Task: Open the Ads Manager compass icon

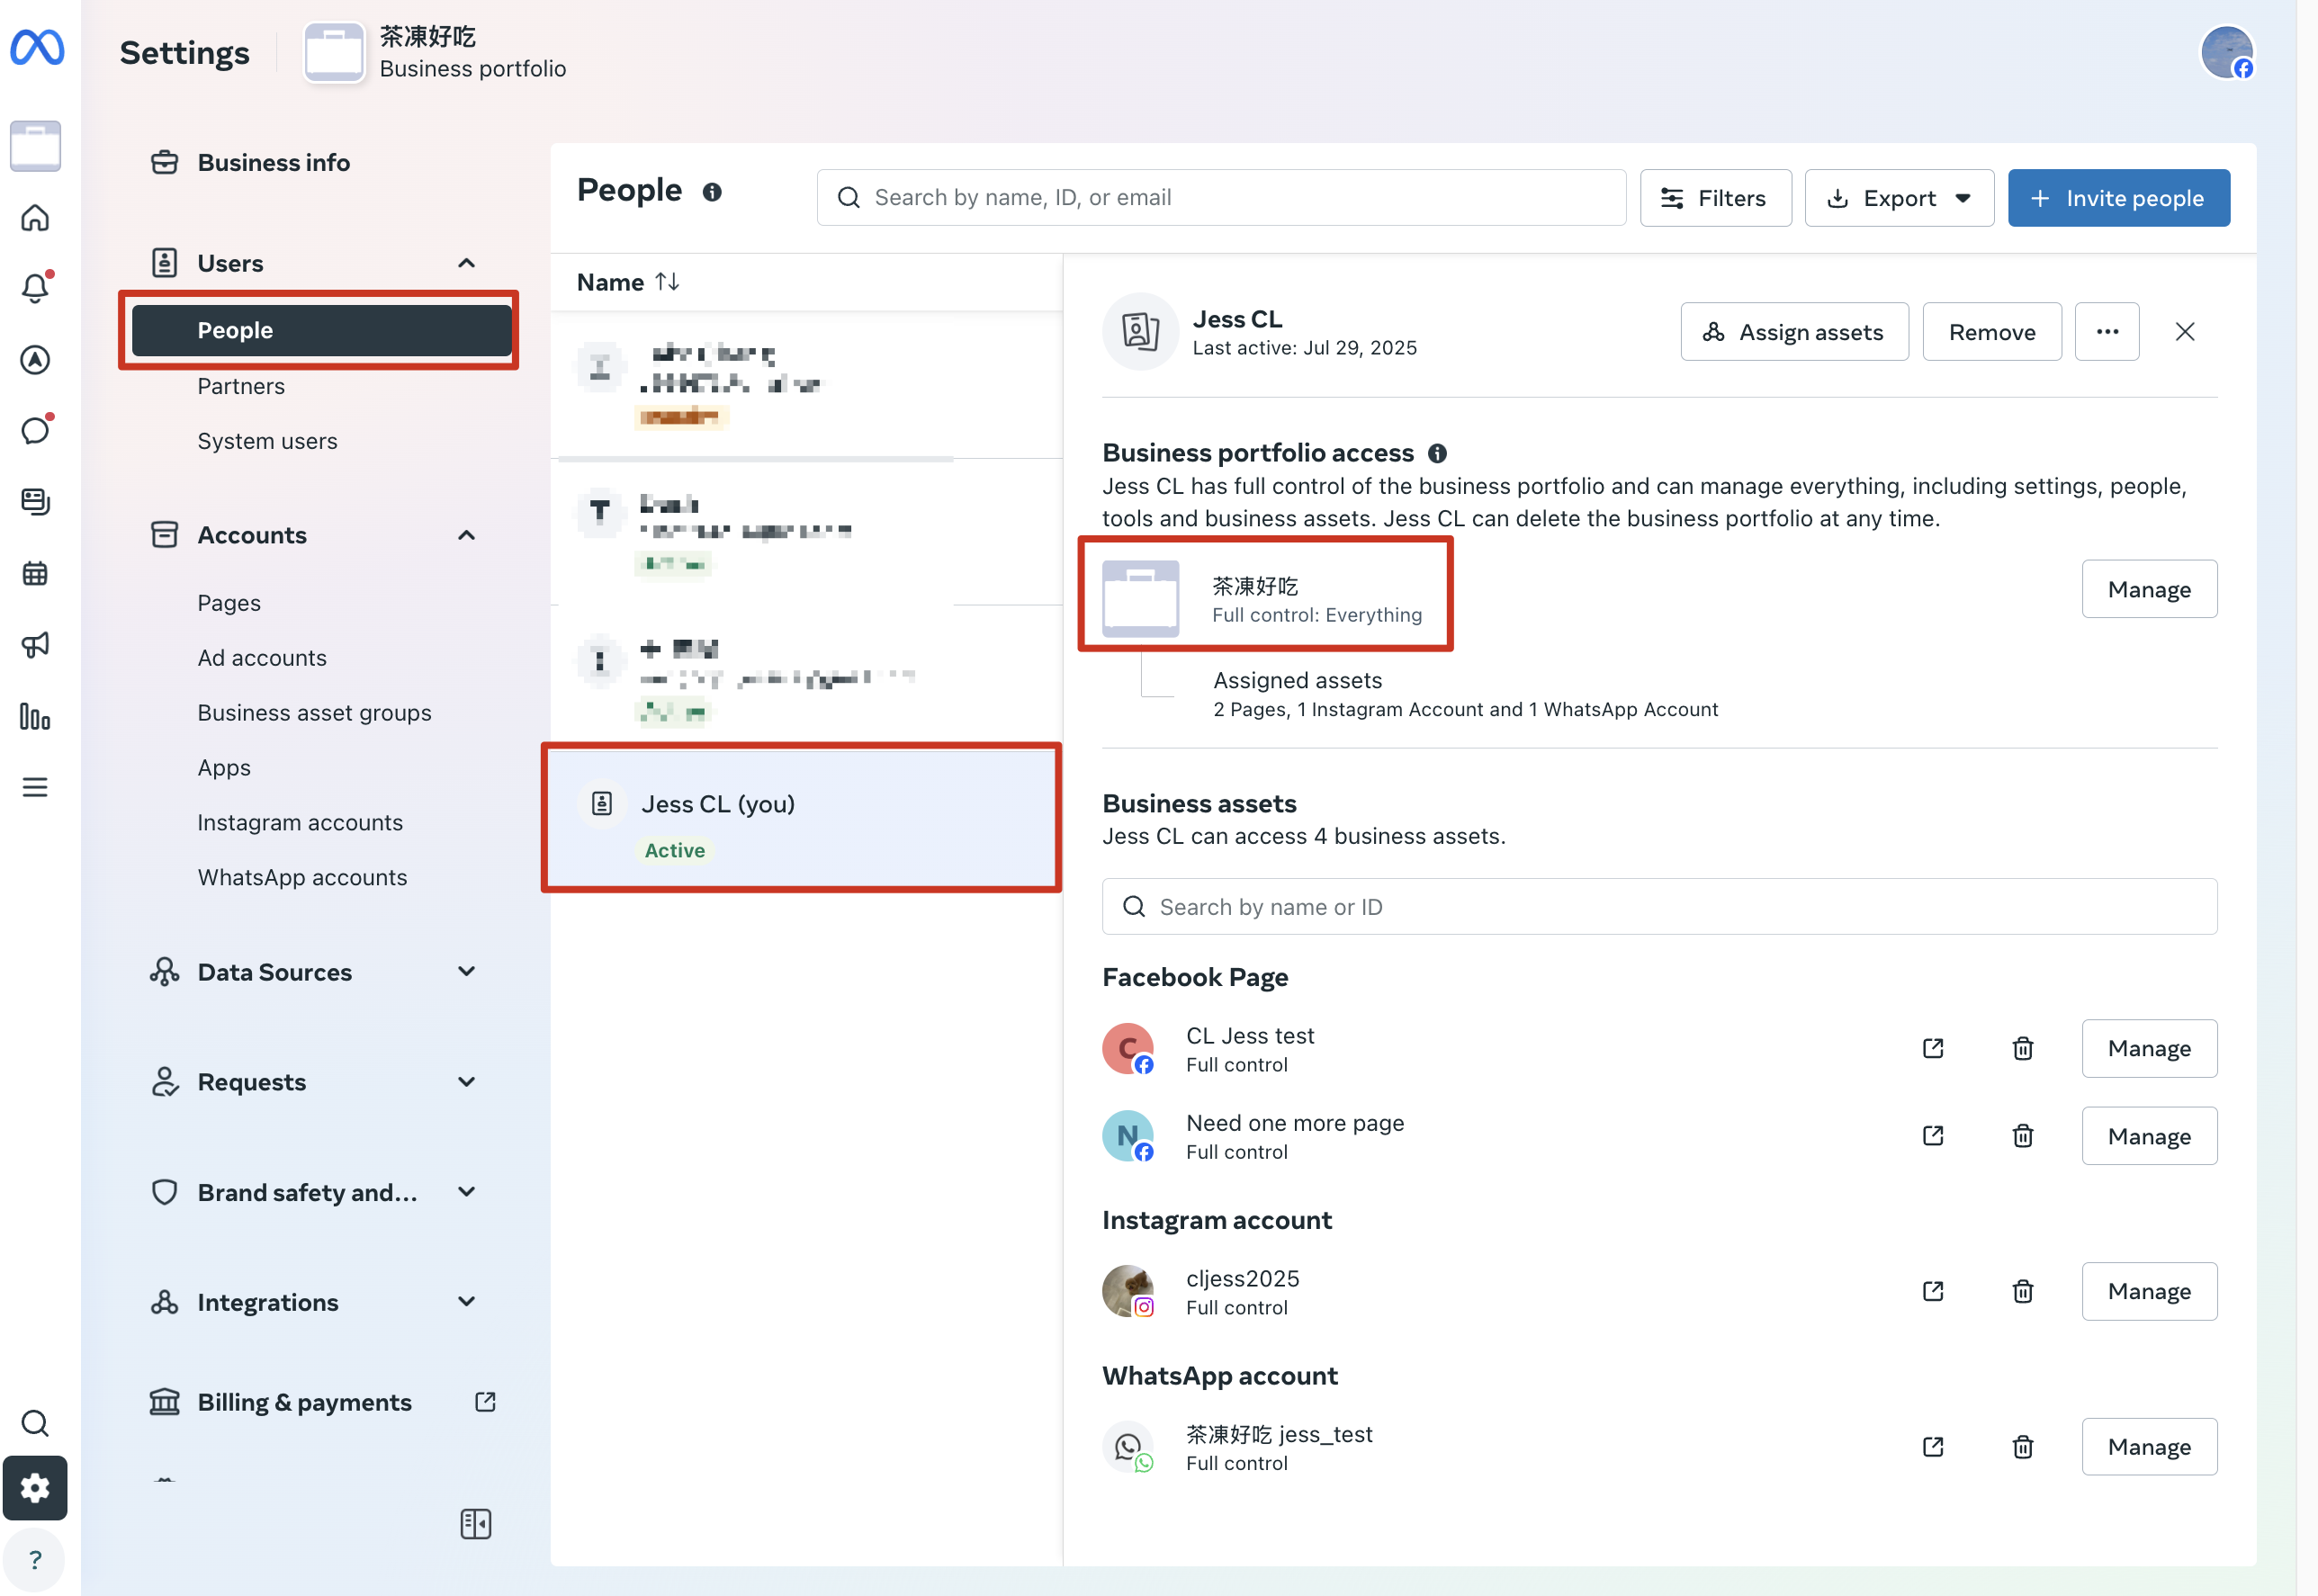Action: pos(35,359)
